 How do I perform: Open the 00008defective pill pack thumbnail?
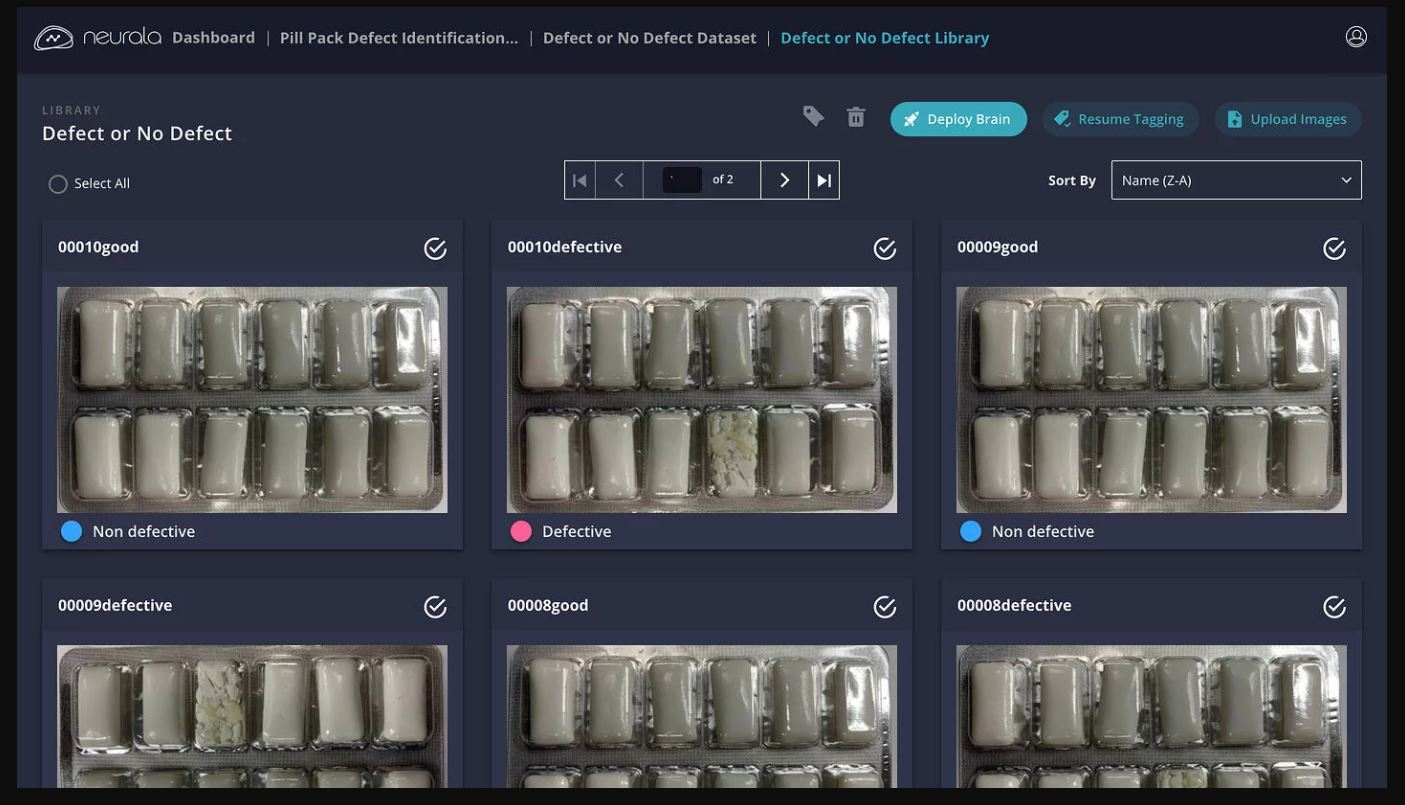point(1151,716)
